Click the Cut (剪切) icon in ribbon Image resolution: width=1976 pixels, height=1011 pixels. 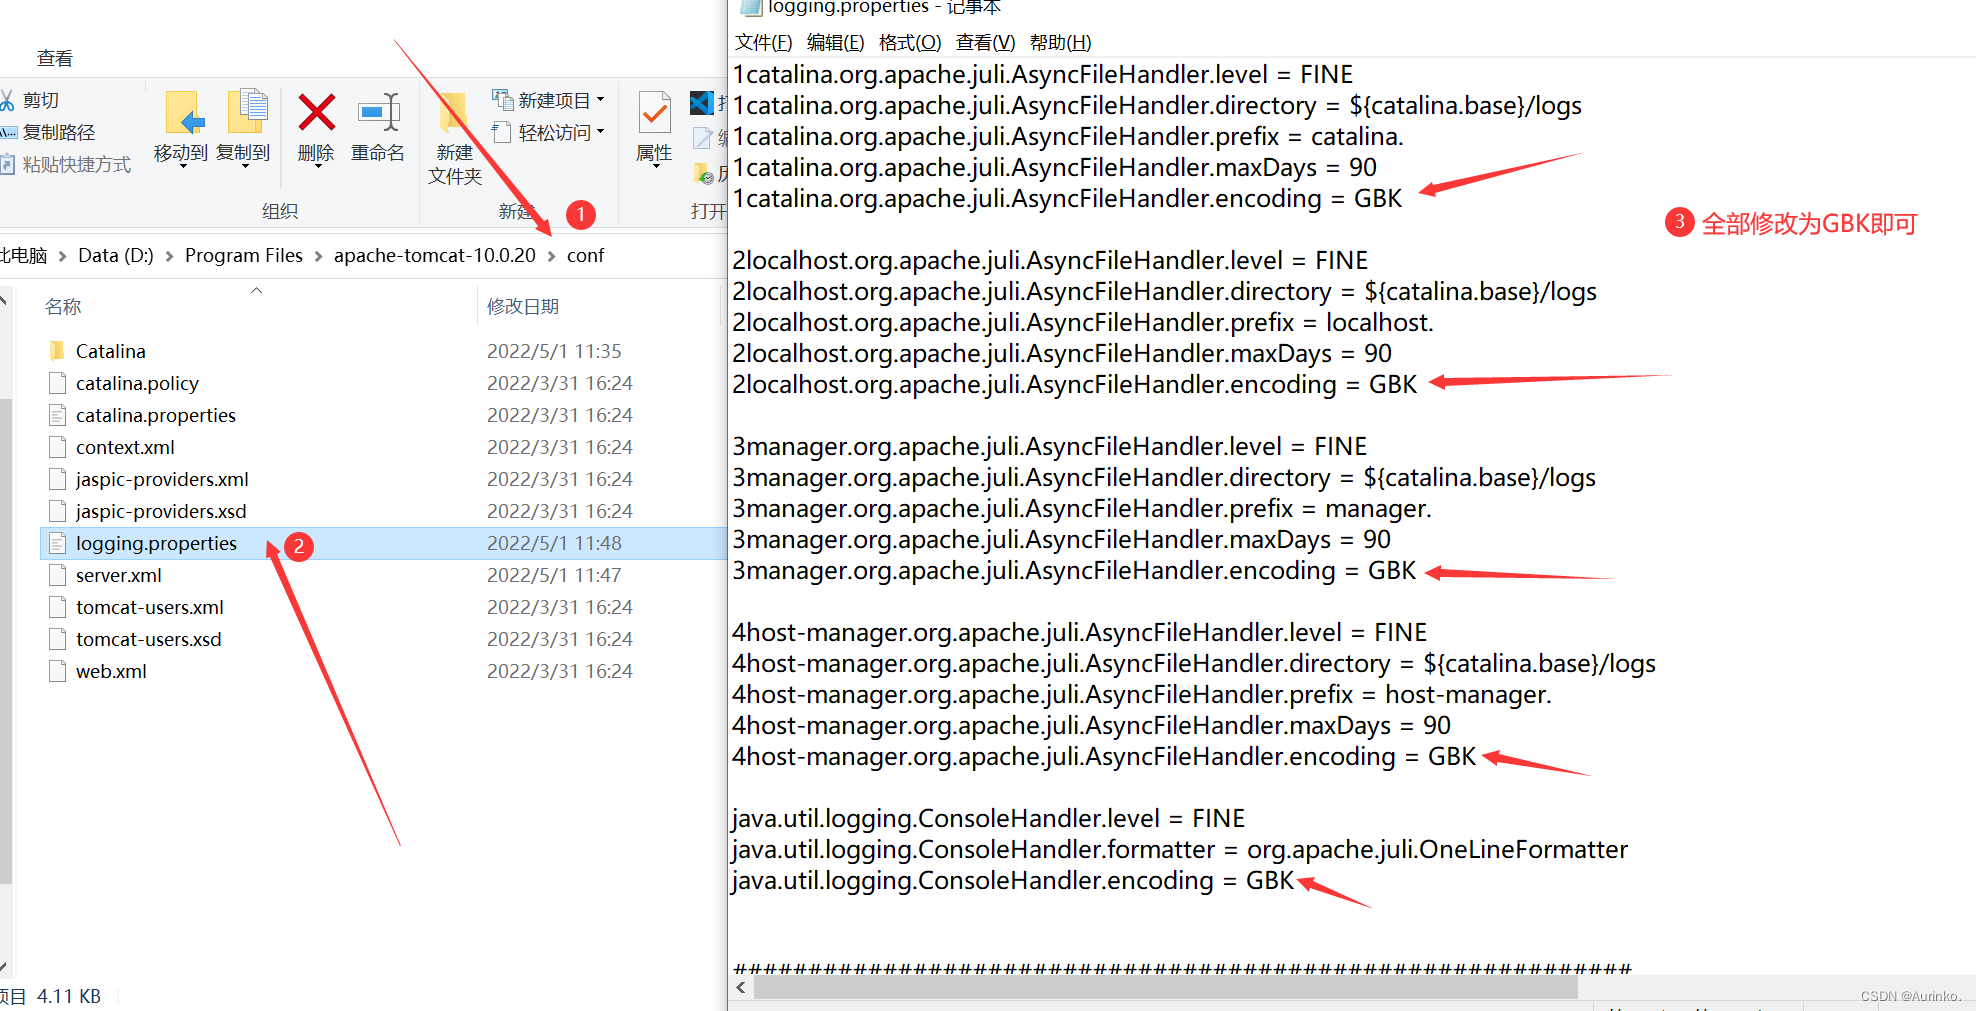(x=7, y=100)
